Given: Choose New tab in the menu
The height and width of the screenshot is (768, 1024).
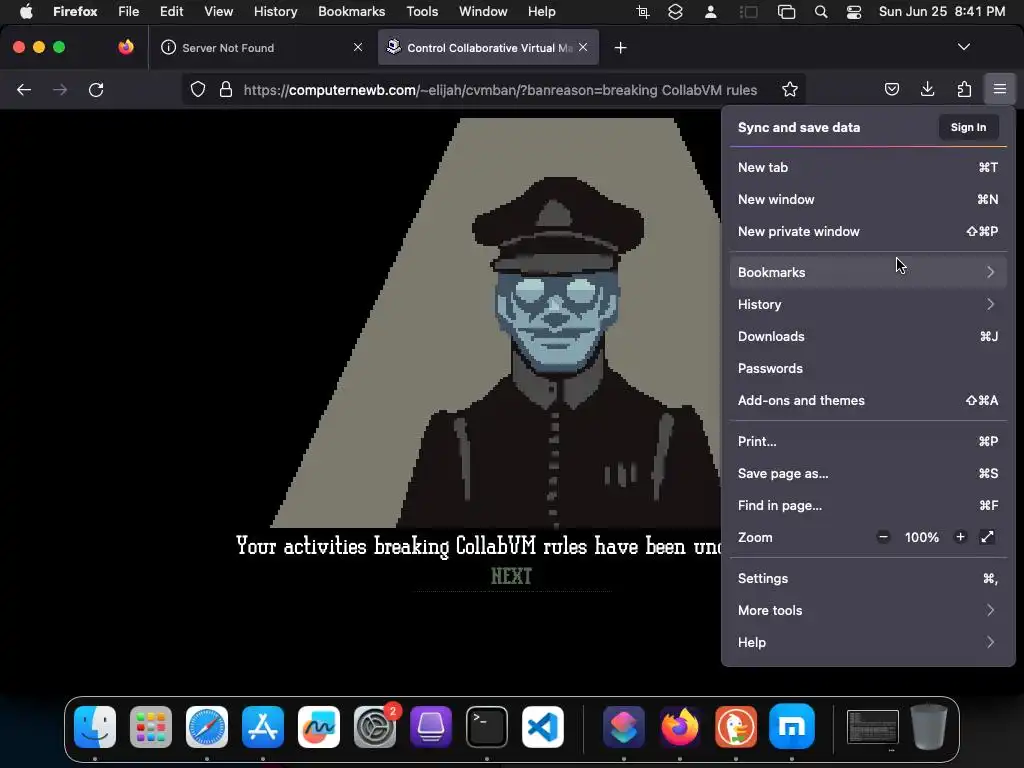Looking at the screenshot, I should point(868,167).
